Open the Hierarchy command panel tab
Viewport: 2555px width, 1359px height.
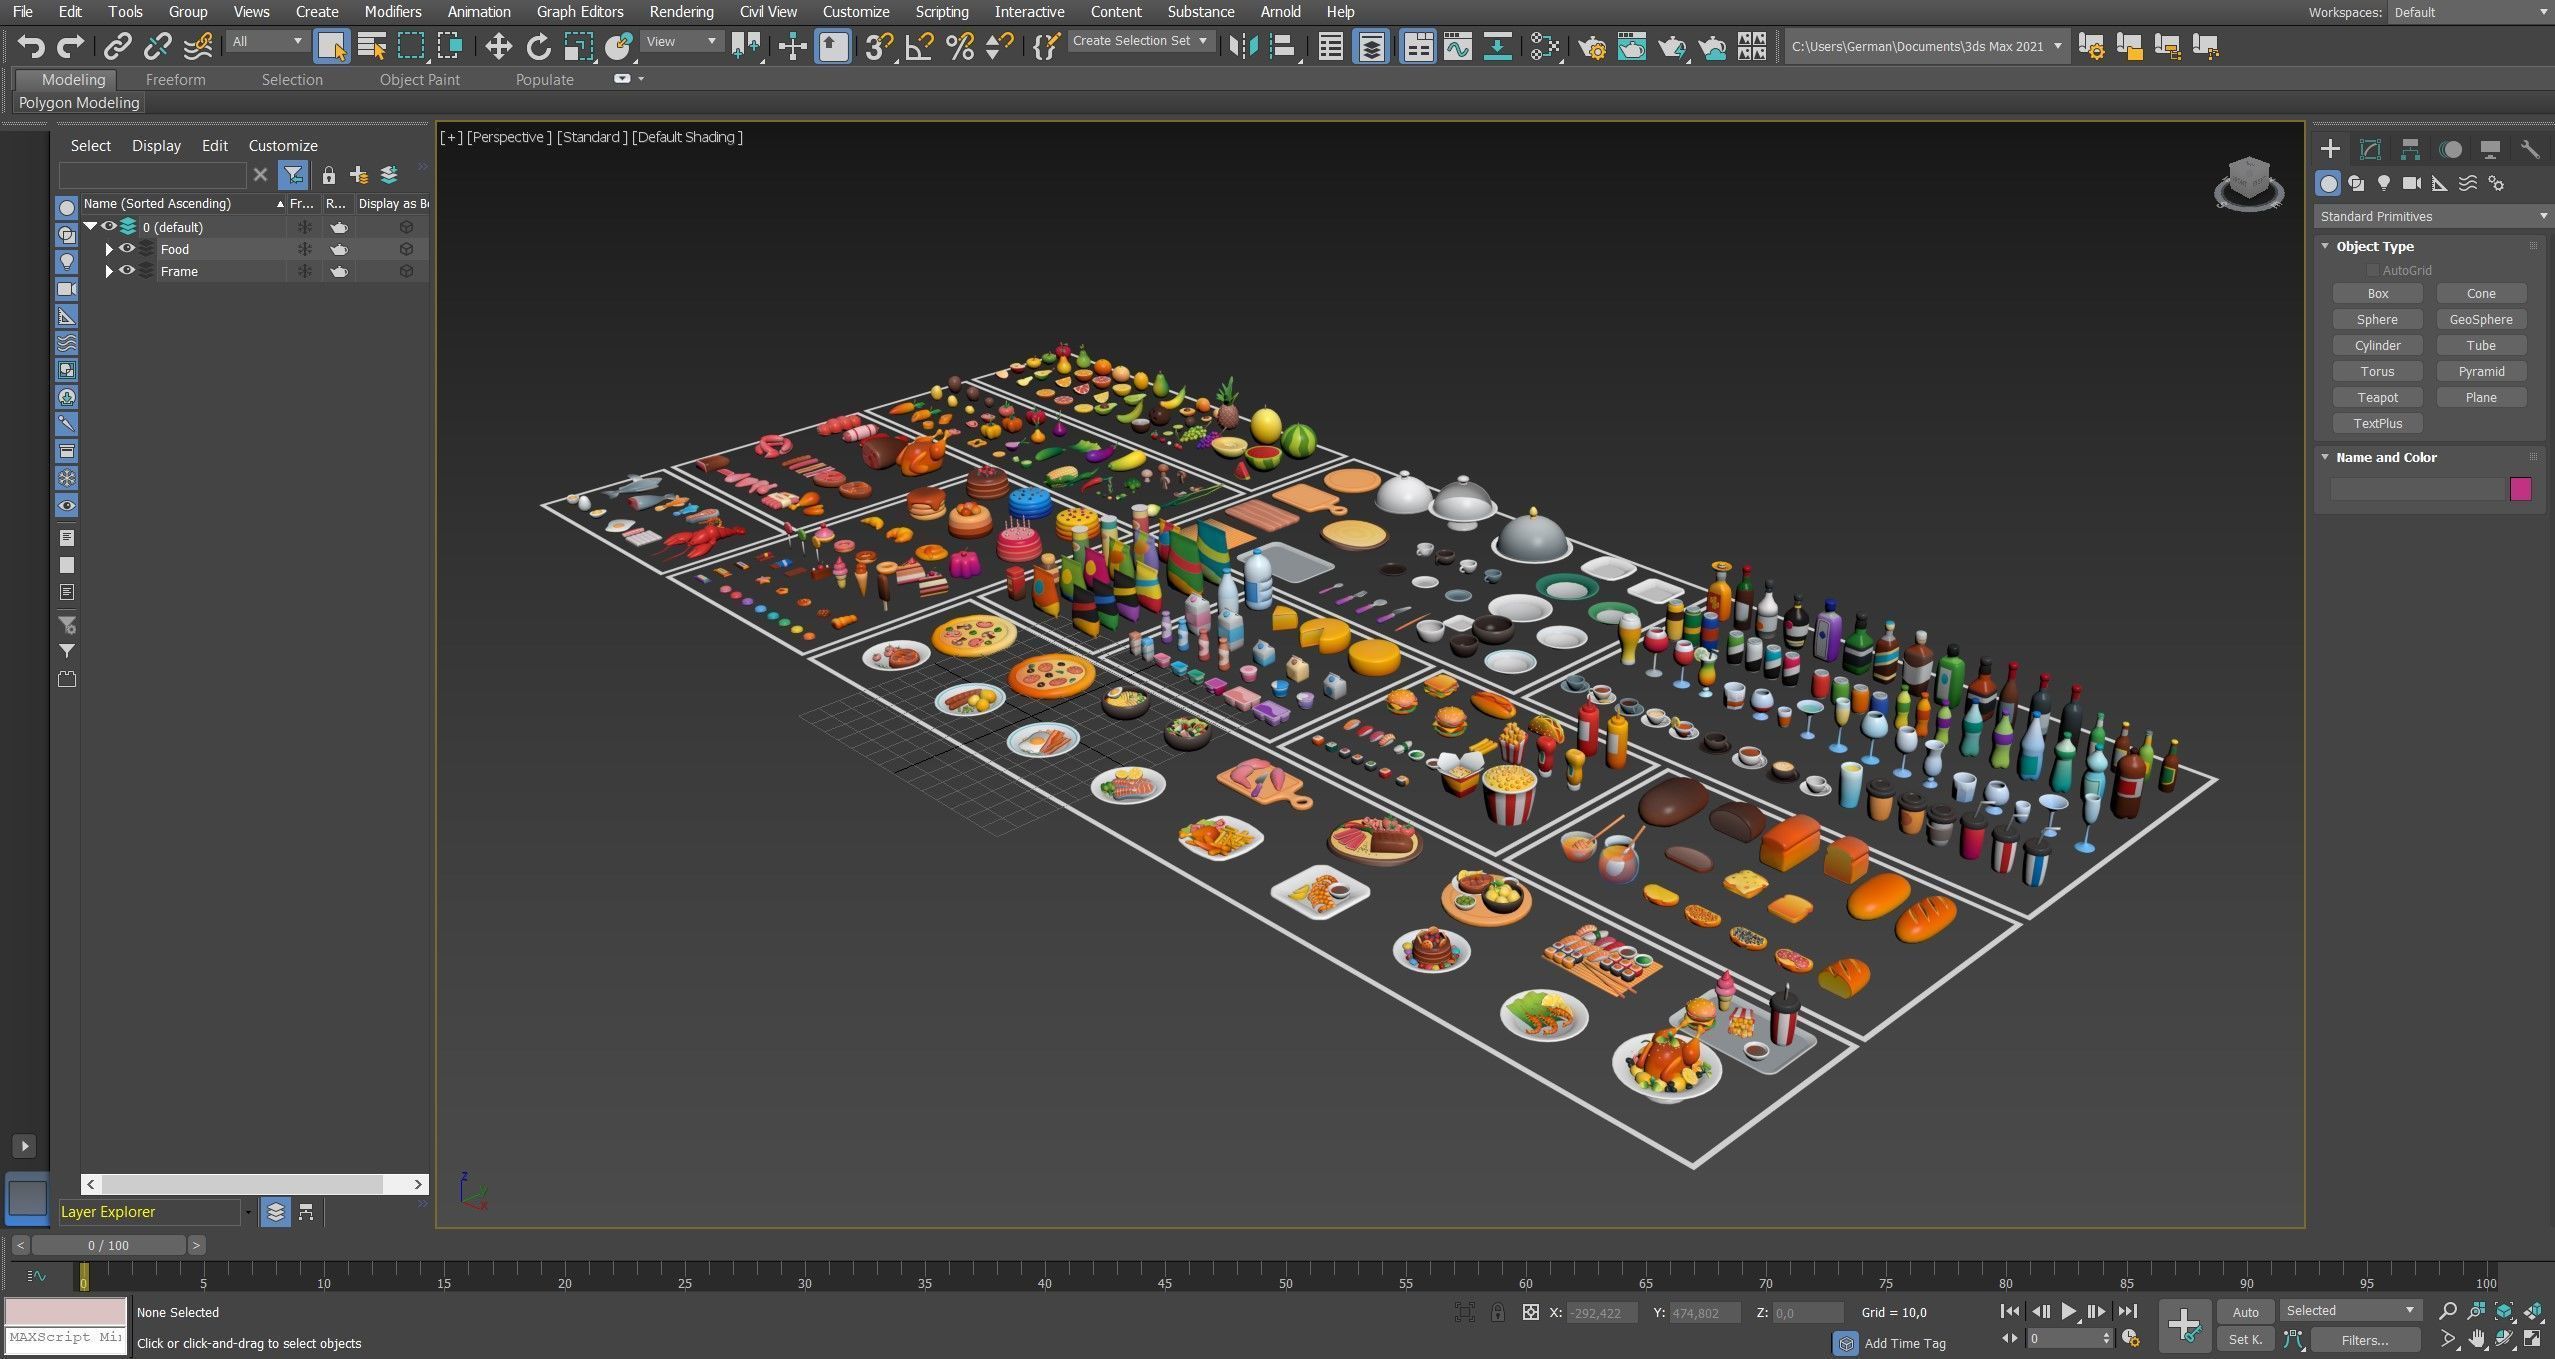2410,149
